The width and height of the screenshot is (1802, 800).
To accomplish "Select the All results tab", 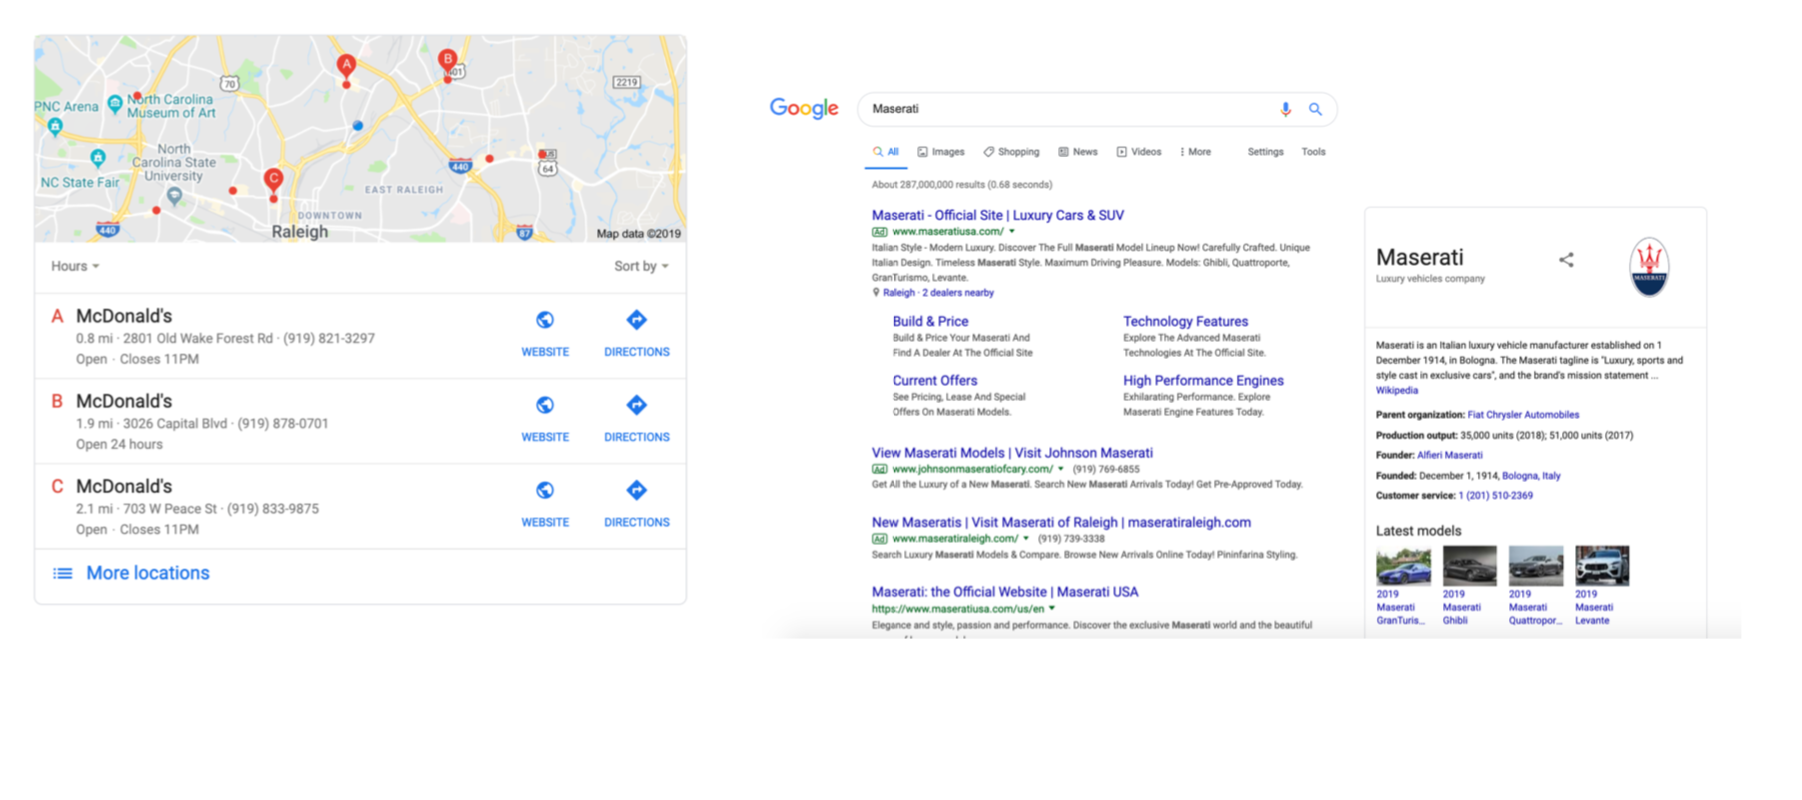I will tap(886, 152).
